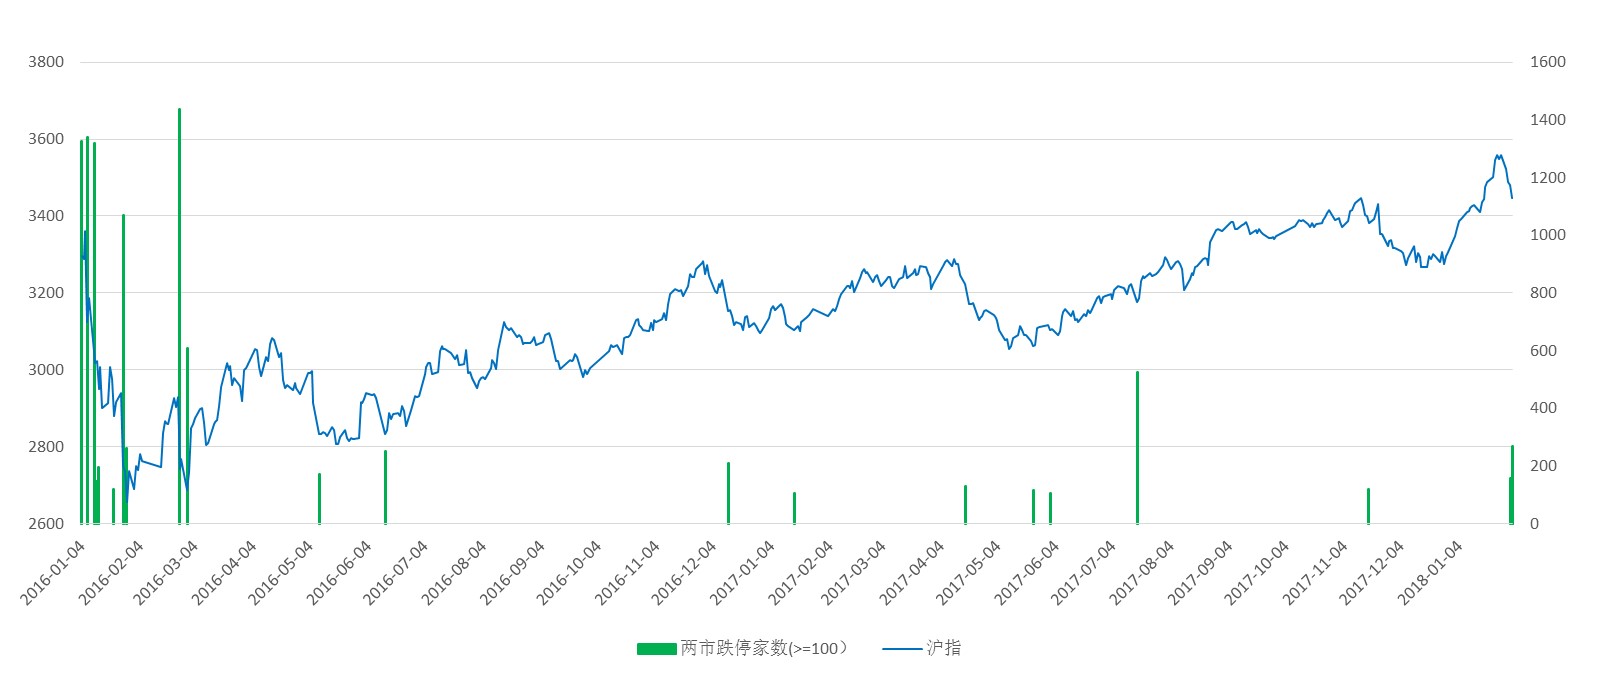
Task: Select the 2017-01-04 x-axis date label
Action: [x=742, y=573]
